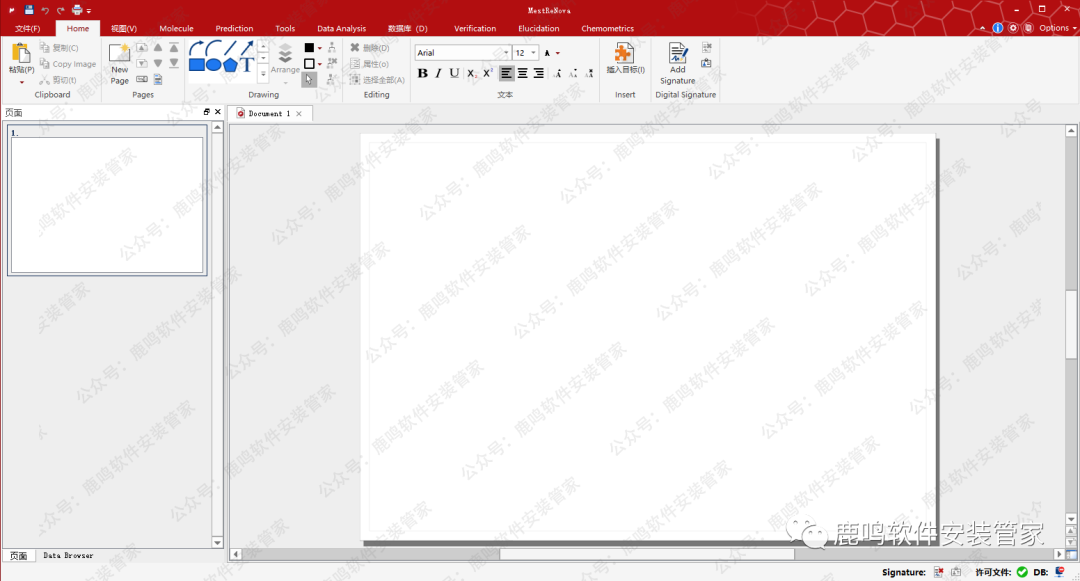Click the 插入目标 insert object icon
Screen dimensions: 1080x581
tap(625, 56)
